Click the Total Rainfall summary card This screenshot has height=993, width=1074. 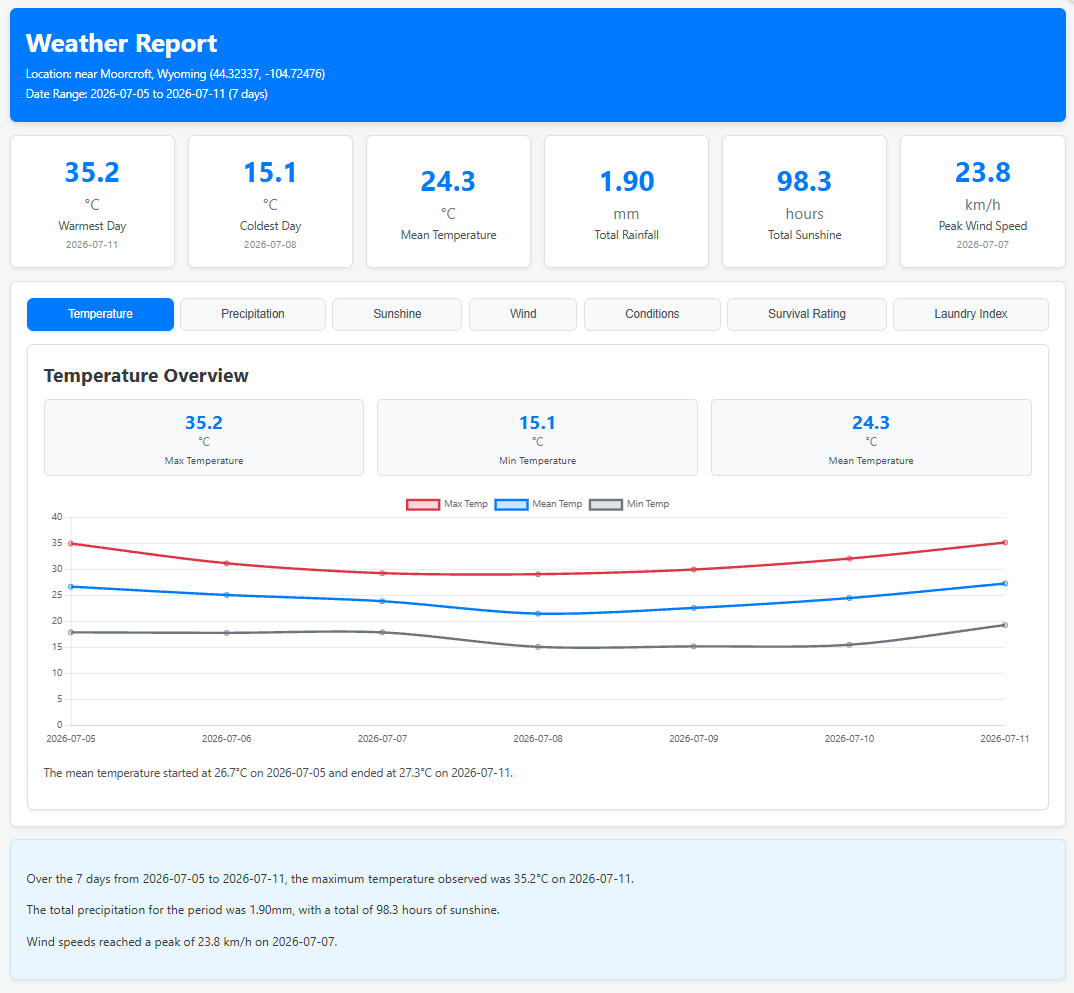click(626, 201)
